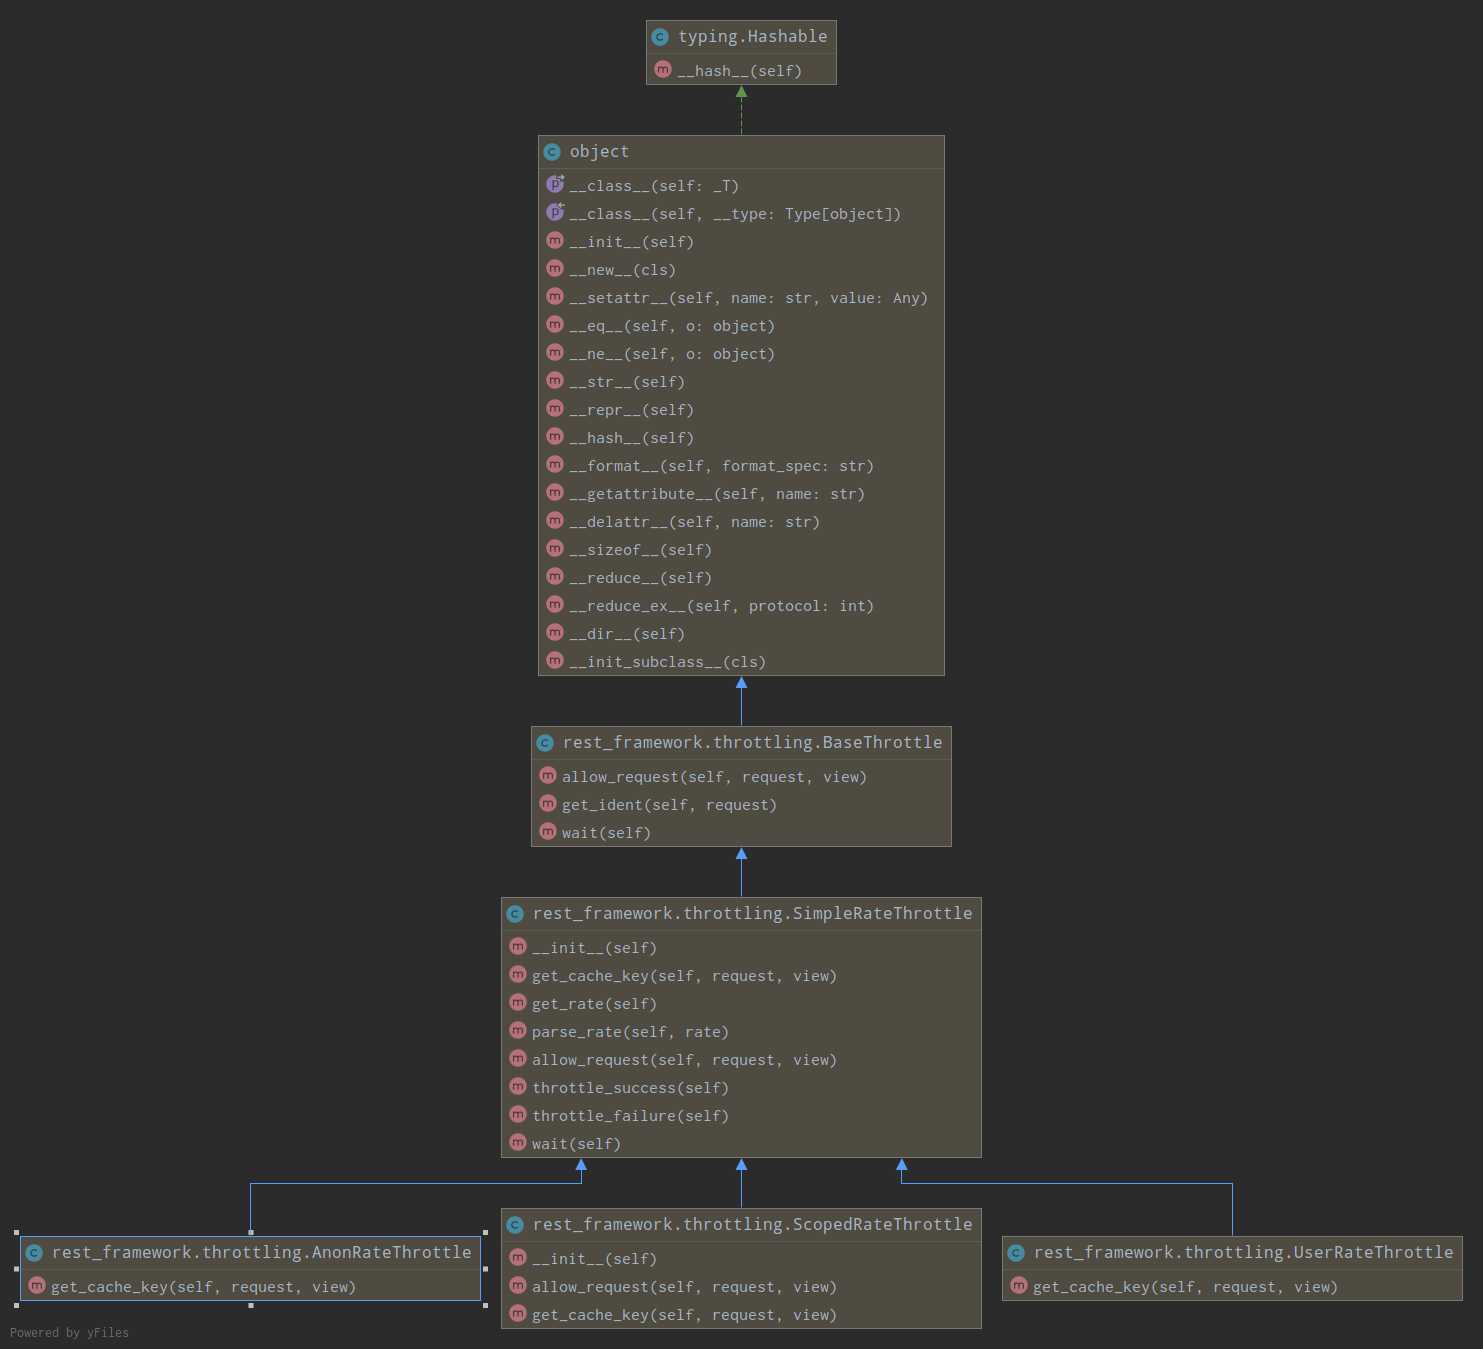Viewport: 1483px width, 1349px height.
Task: Select the rest_framework.throttling.AnonRateThrottle title
Action: (x=261, y=1253)
